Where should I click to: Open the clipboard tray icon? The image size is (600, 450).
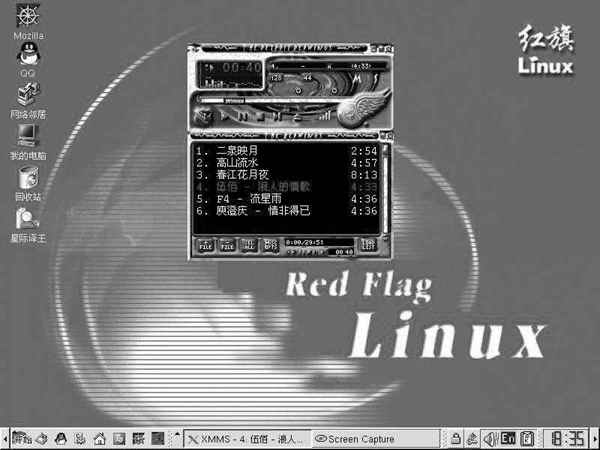(527, 439)
